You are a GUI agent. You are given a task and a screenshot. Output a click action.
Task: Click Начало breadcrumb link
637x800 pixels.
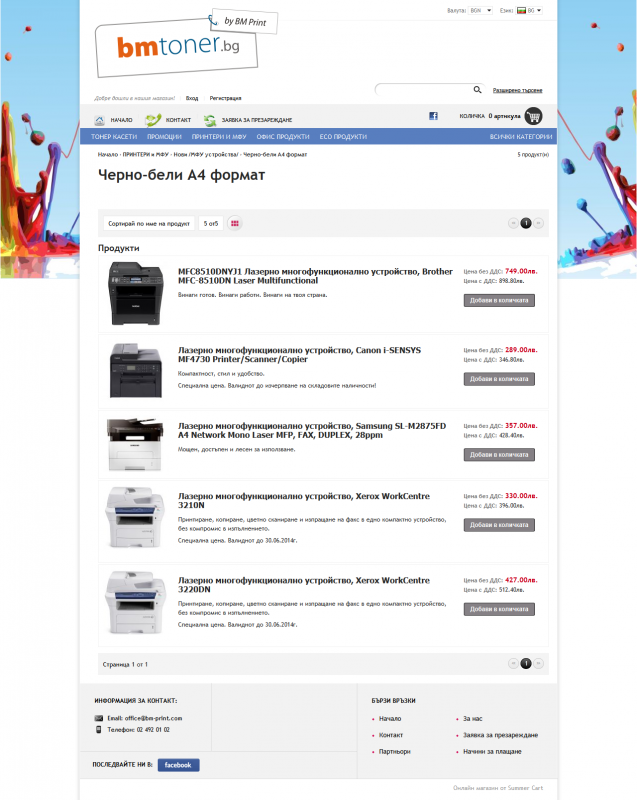tap(108, 155)
